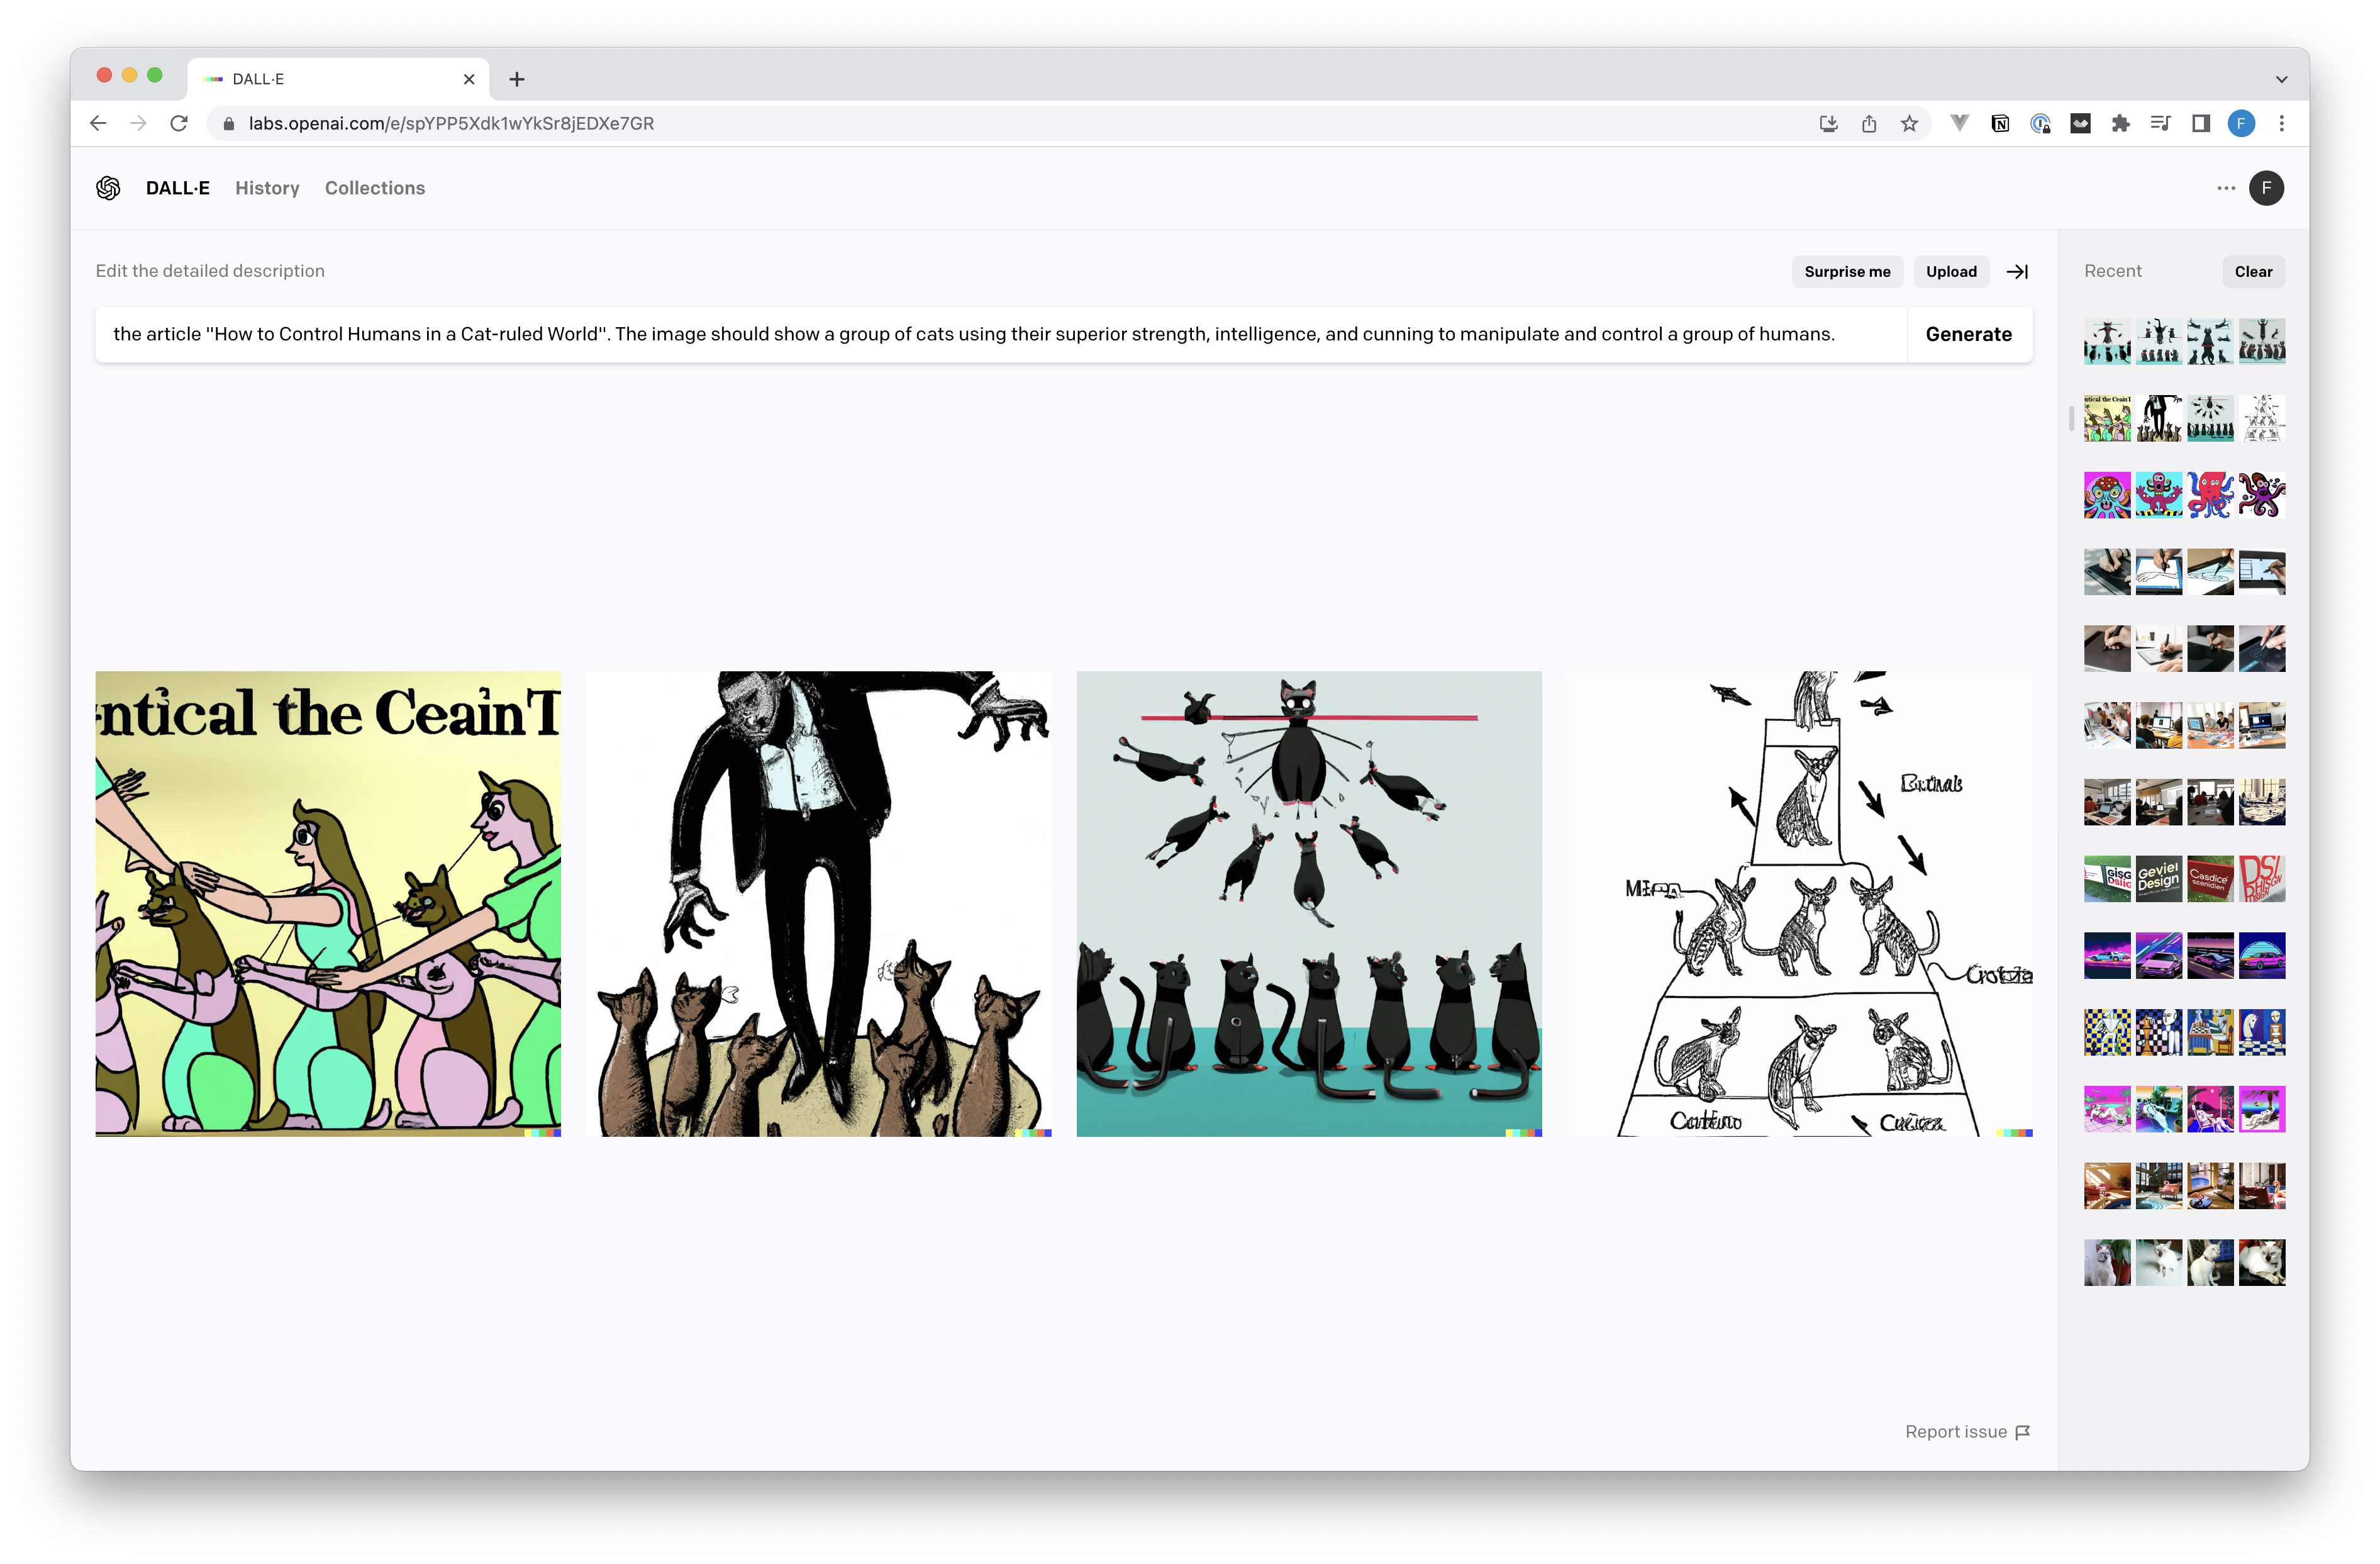
Task: Click the share page icon
Action: (x=1869, y=123)
